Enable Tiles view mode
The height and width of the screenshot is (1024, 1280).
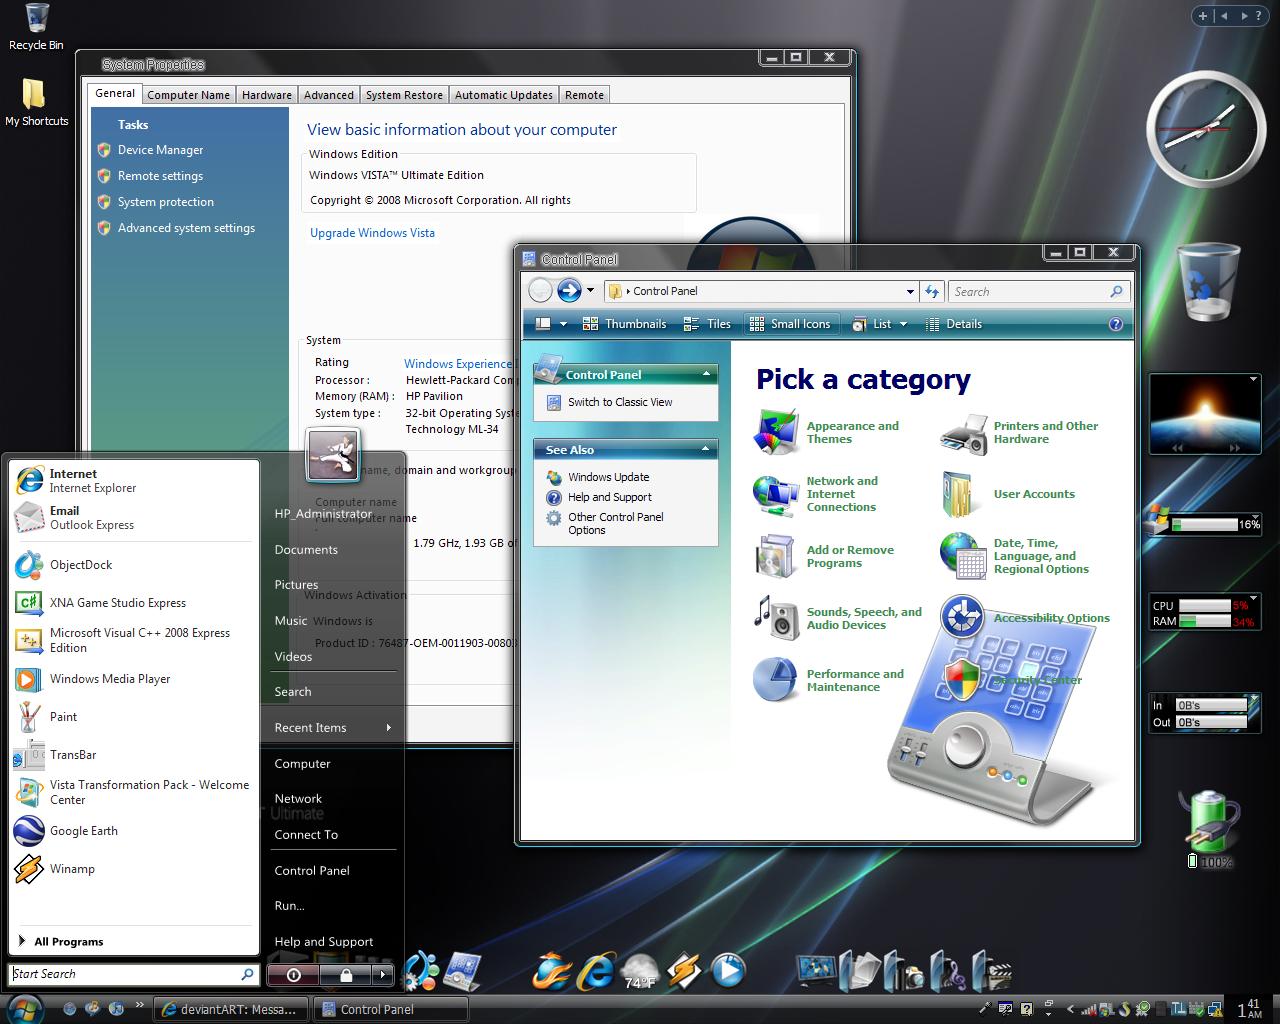707,323
